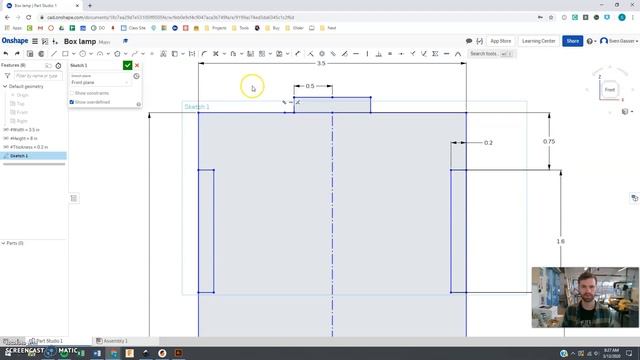Select the Arc sketch tool
The width and height of the screenshot is (640, 360).
pos(100,53)
